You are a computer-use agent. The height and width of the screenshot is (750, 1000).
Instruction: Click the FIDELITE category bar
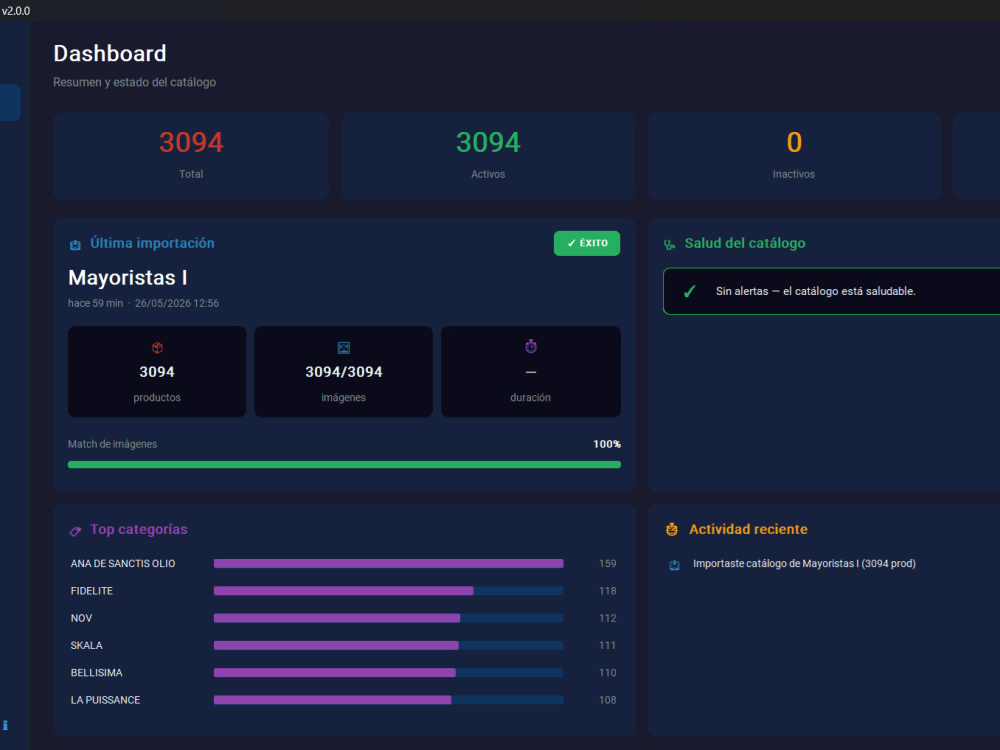388,591
